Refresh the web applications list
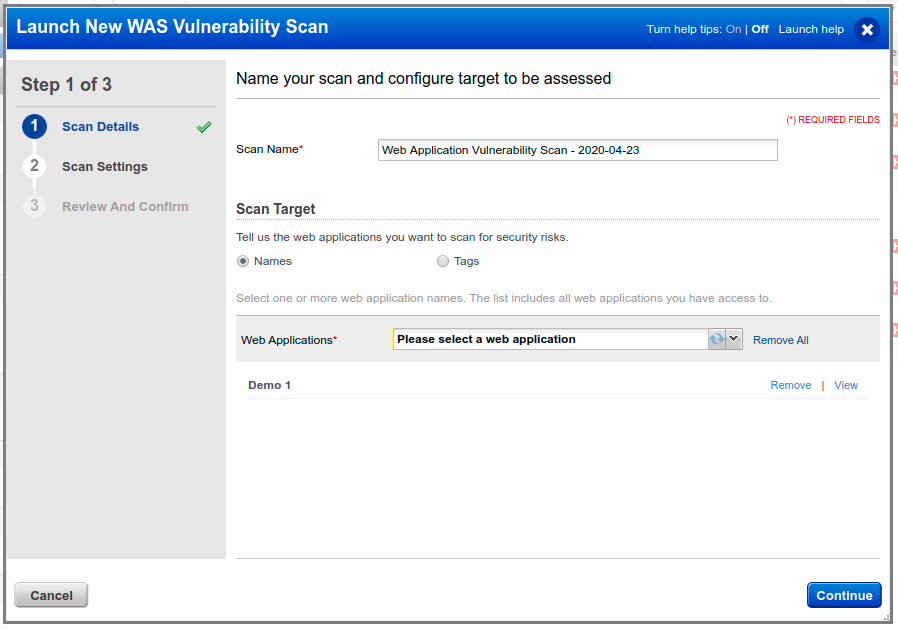The height and width of the screenshot is (630, 898). [x=719, y=339]
